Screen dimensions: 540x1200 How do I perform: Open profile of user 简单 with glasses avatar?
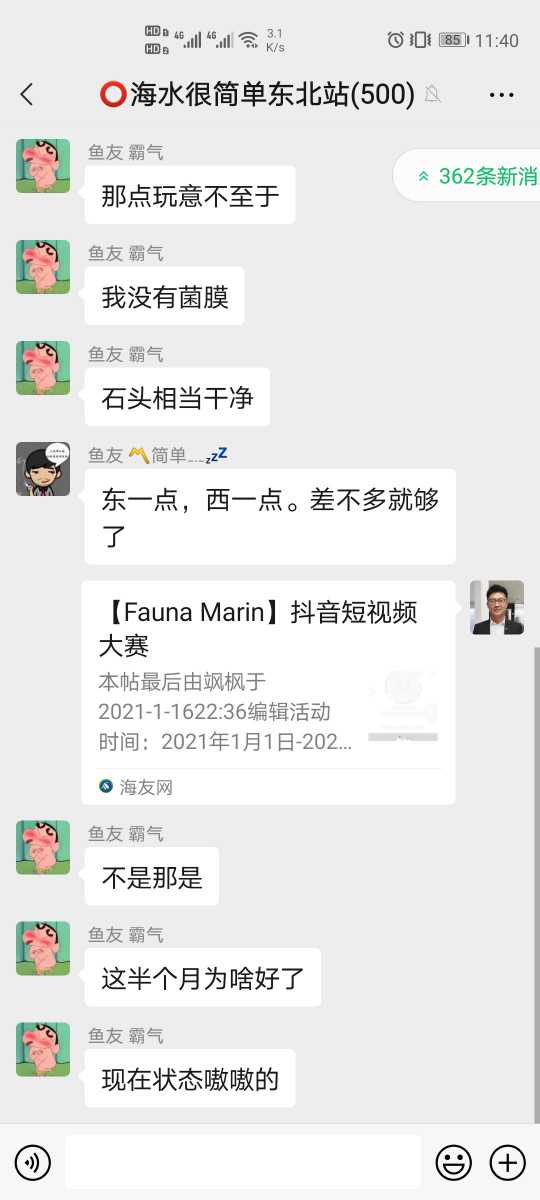pyautogui.click(x=43, y=468)
